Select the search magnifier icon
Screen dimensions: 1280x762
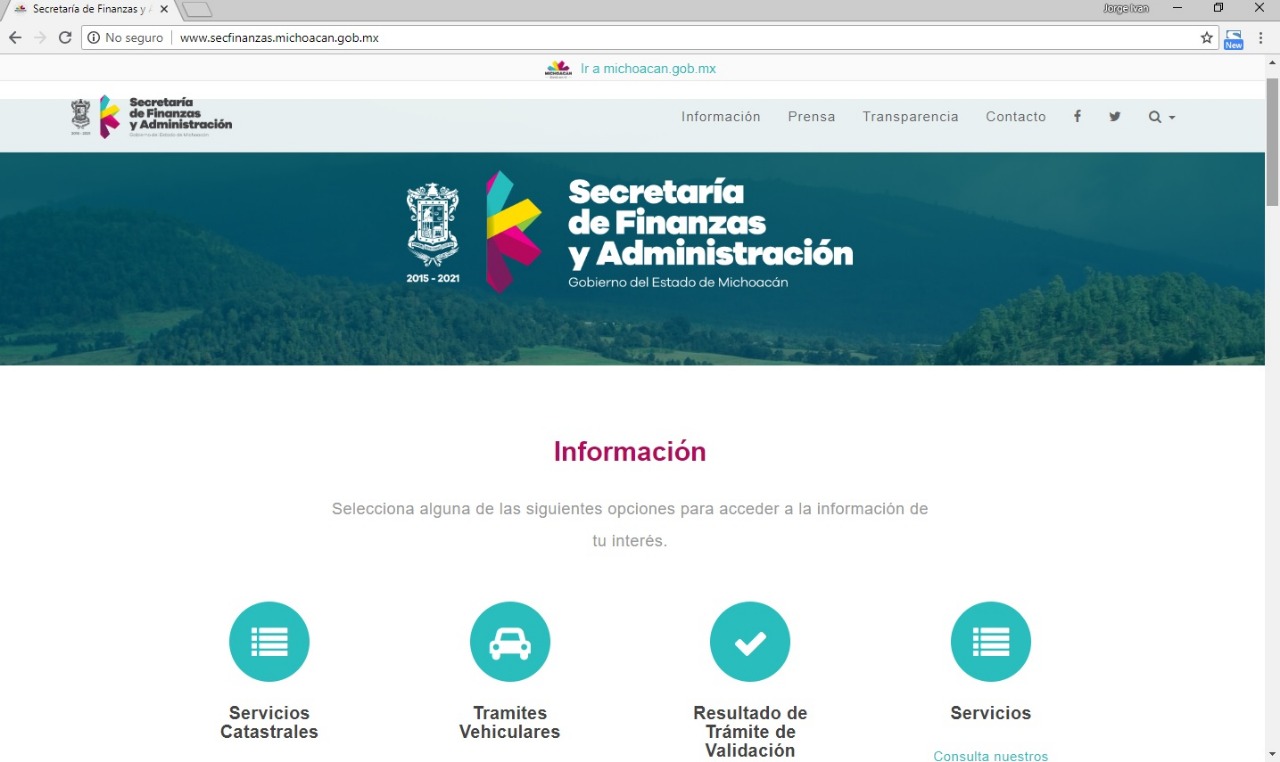point(1155,117)
